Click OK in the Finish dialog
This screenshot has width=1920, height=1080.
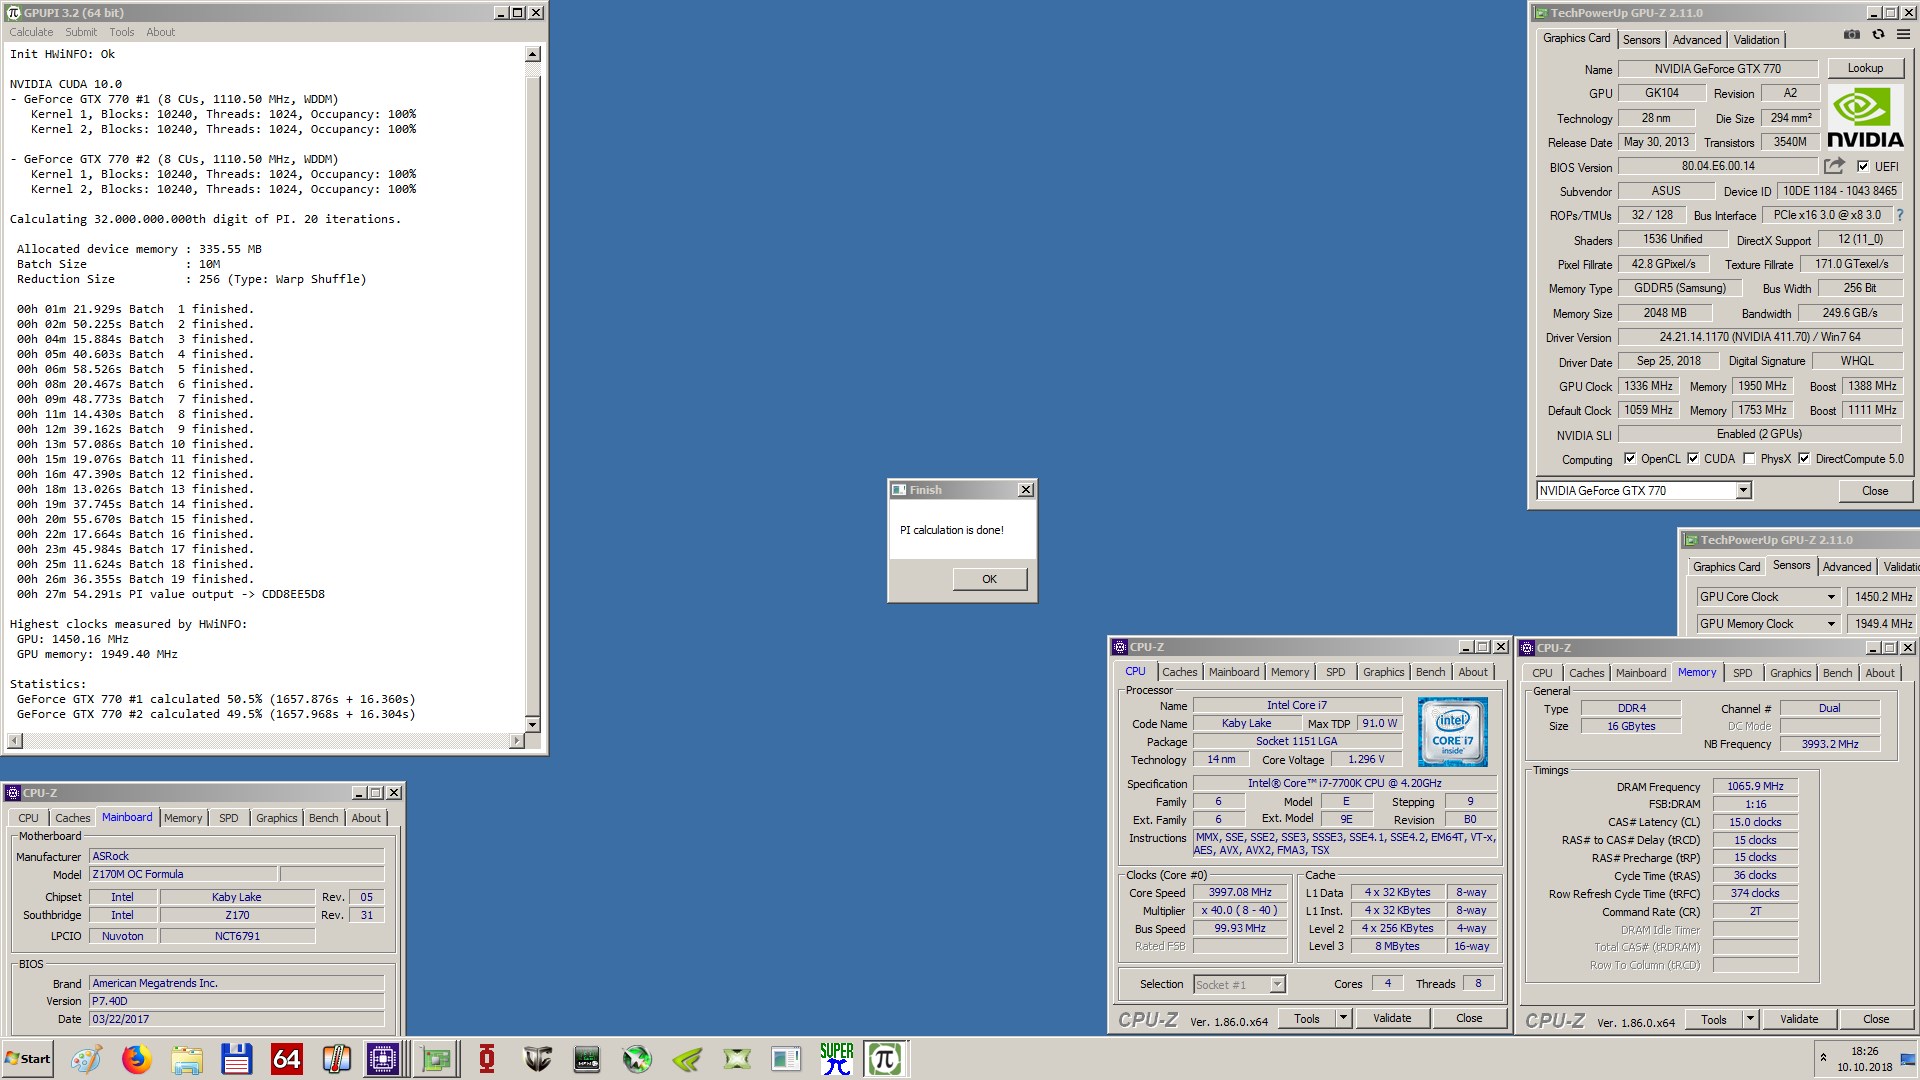[989, 579]
